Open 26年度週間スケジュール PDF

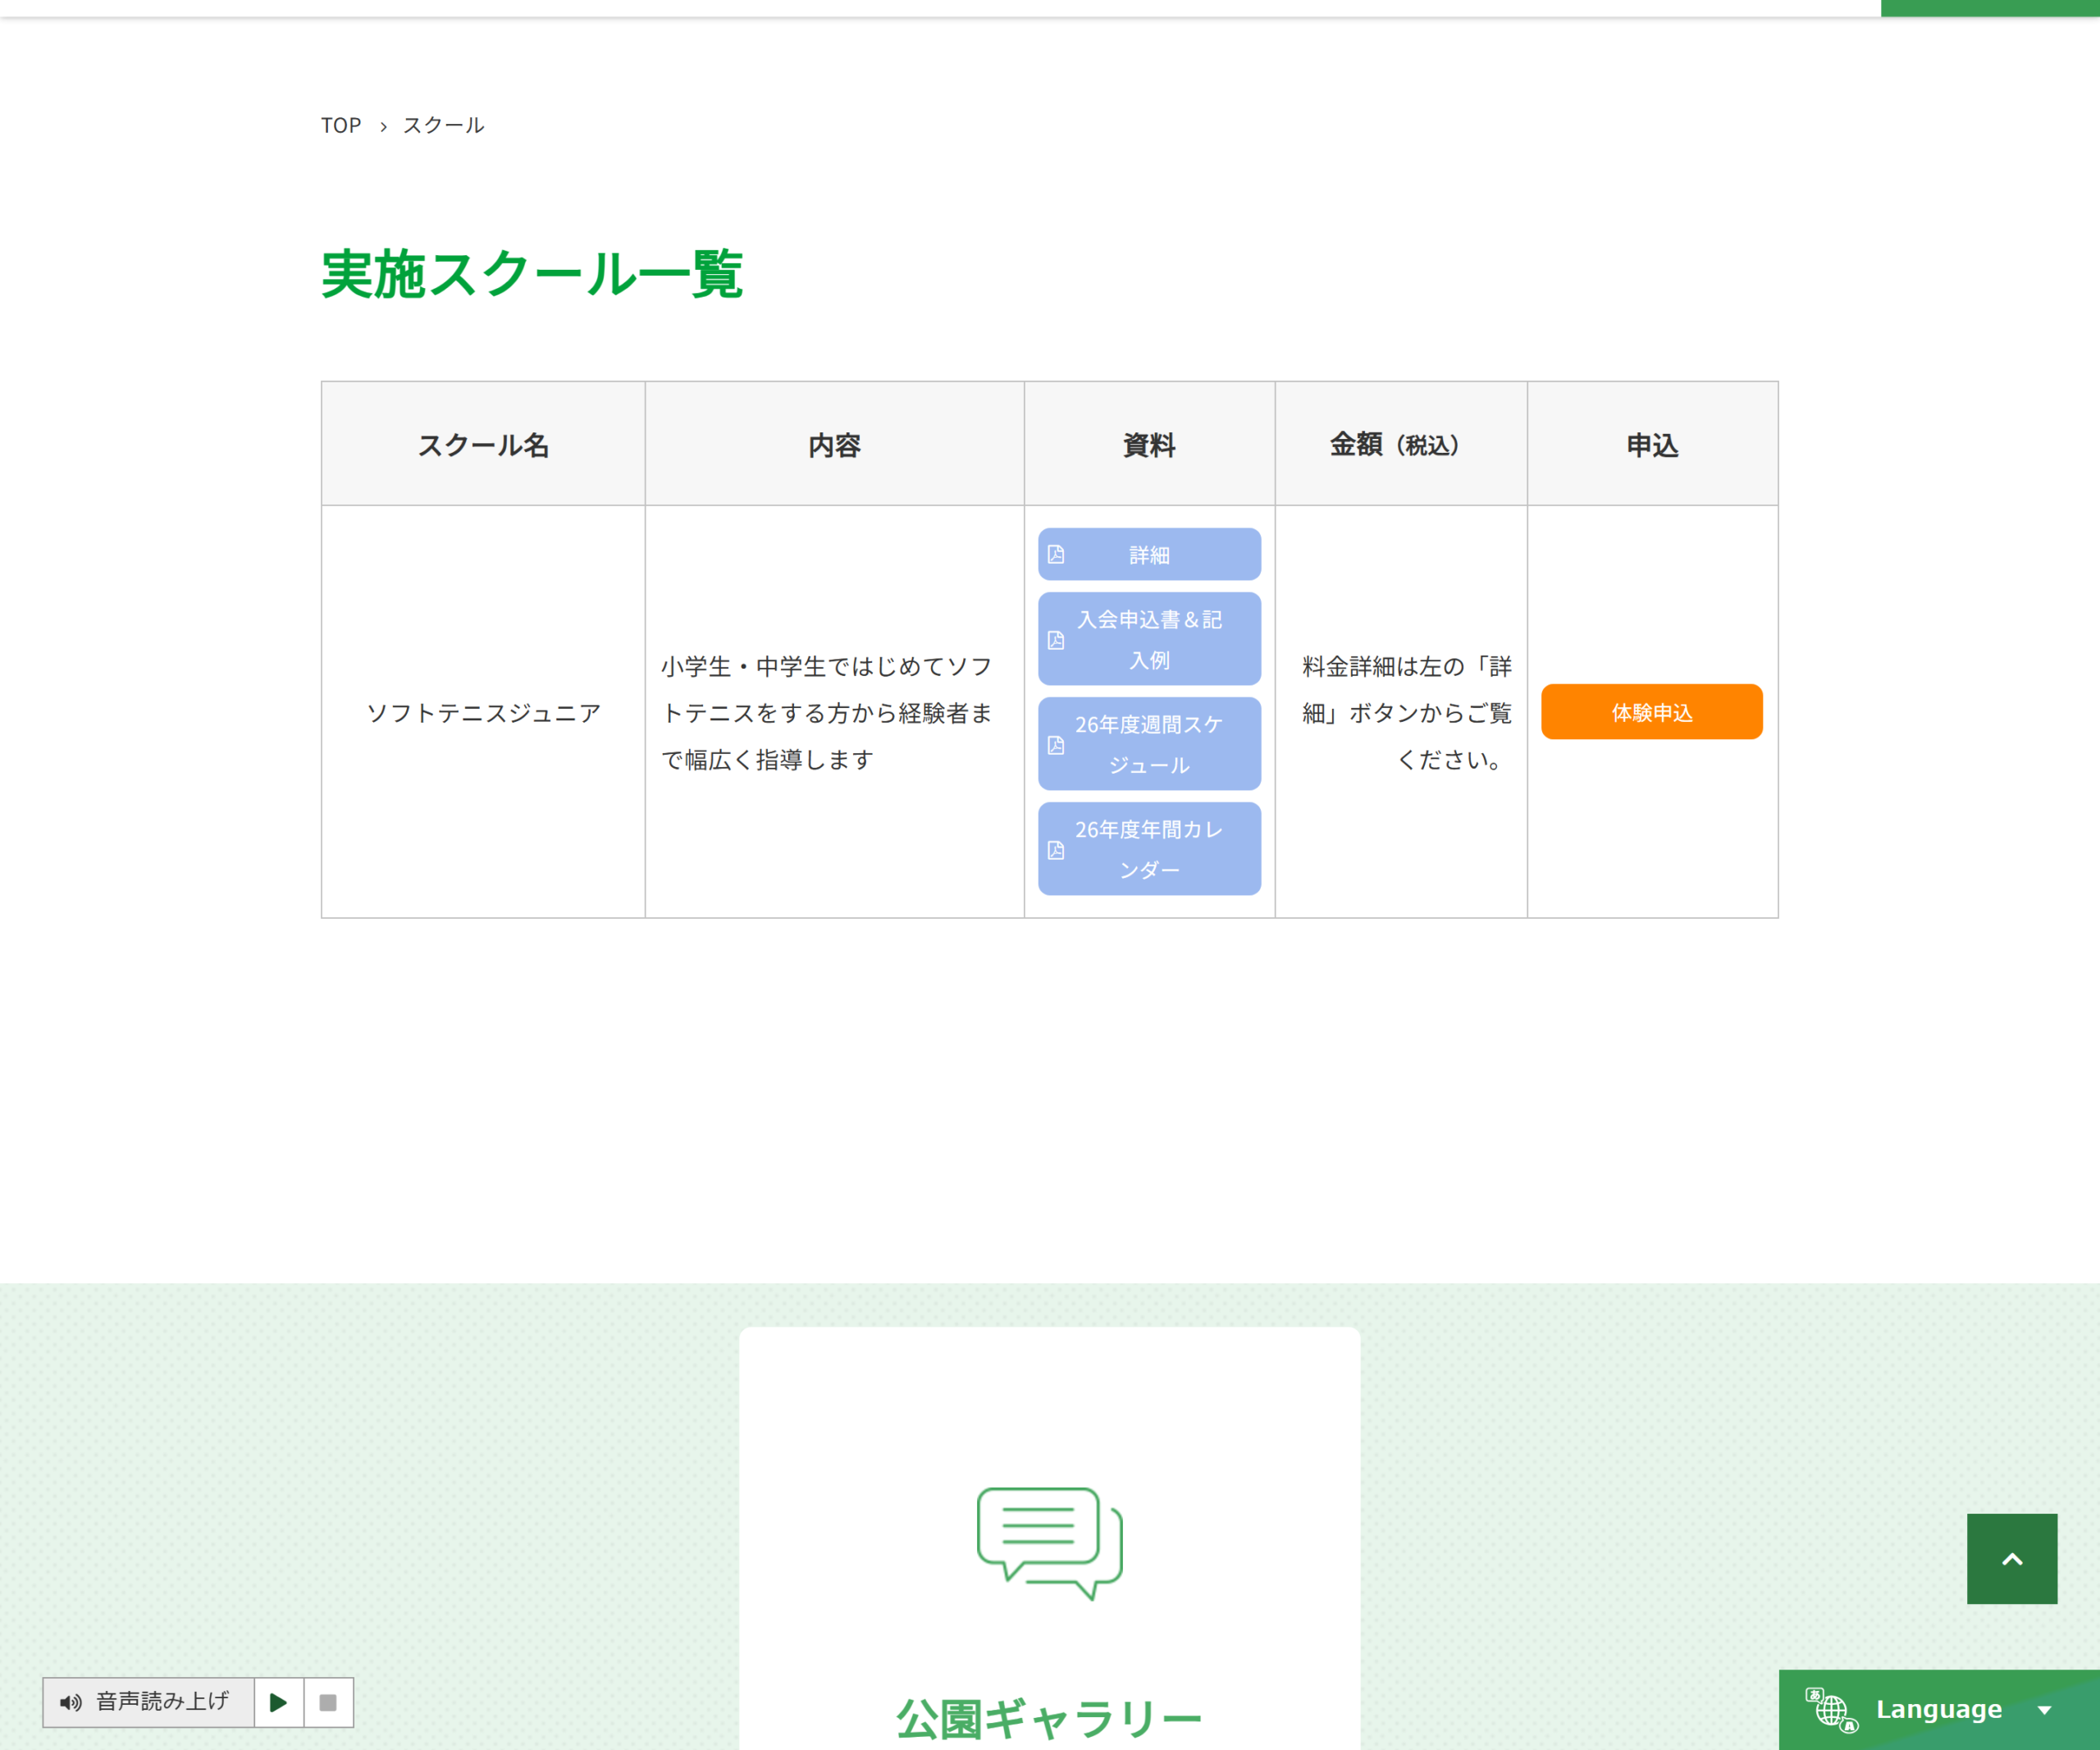pyautogui.click(x=1149, y=744)
